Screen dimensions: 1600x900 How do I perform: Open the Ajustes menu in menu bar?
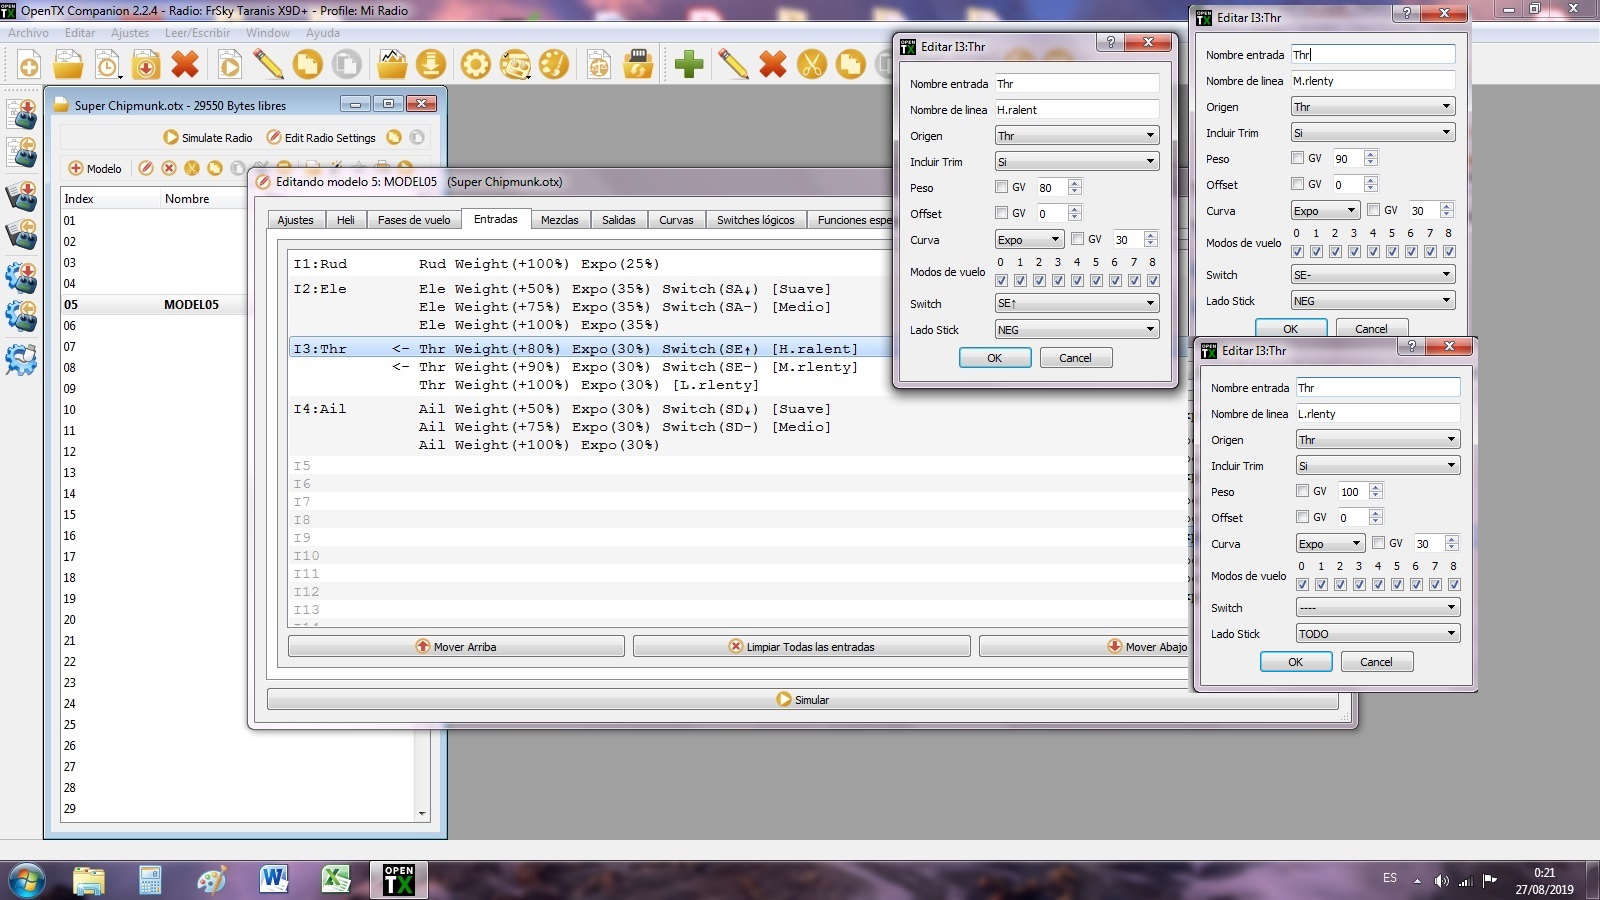coord(130,33)
